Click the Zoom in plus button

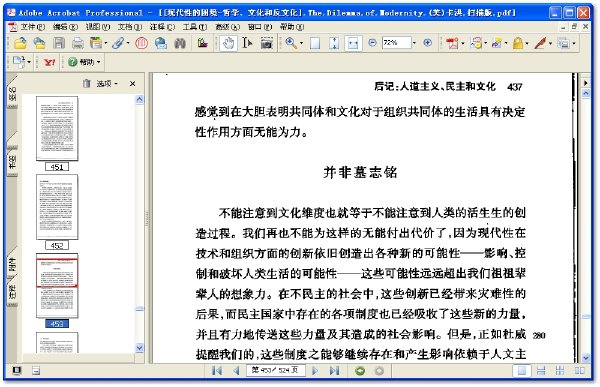pos(428,43)
